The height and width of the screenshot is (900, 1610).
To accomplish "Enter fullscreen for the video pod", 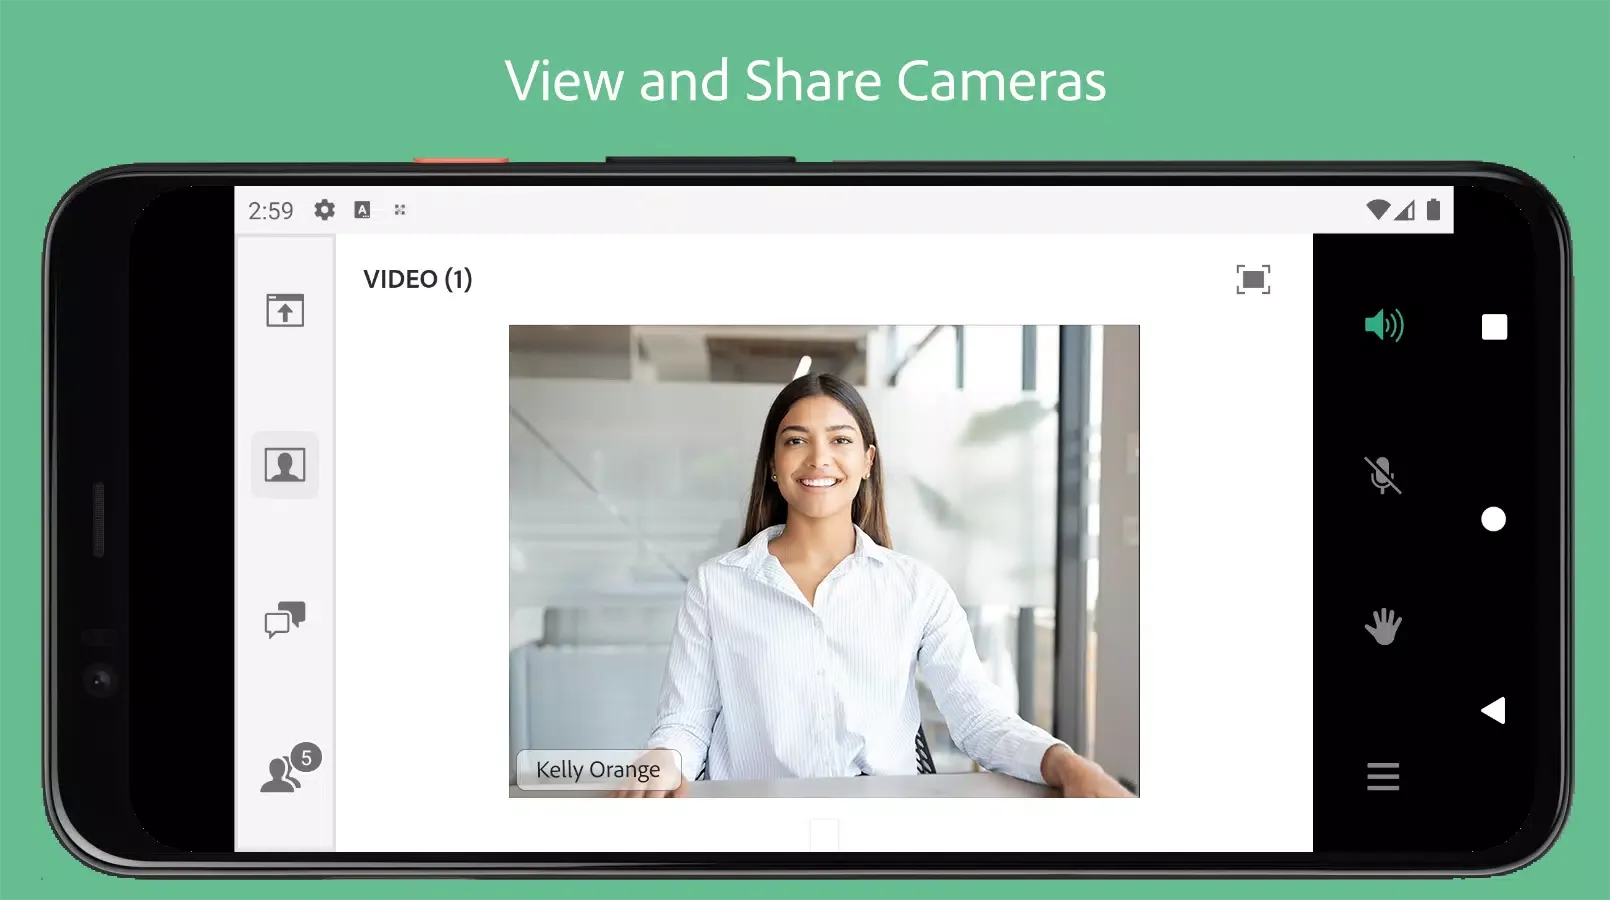I will [1253, 280].
